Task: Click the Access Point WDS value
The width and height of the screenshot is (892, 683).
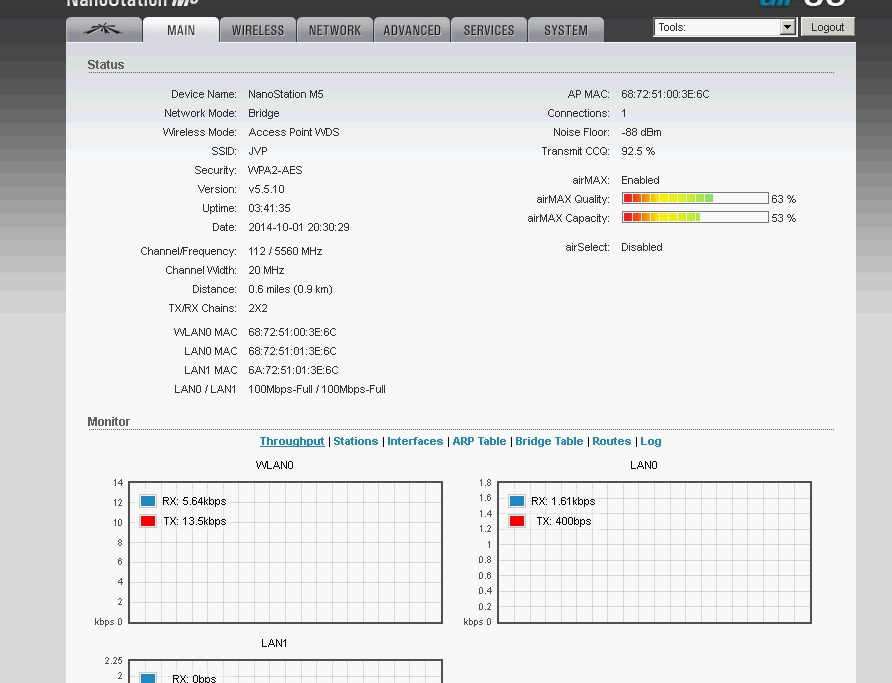Action: click(294, 132)
